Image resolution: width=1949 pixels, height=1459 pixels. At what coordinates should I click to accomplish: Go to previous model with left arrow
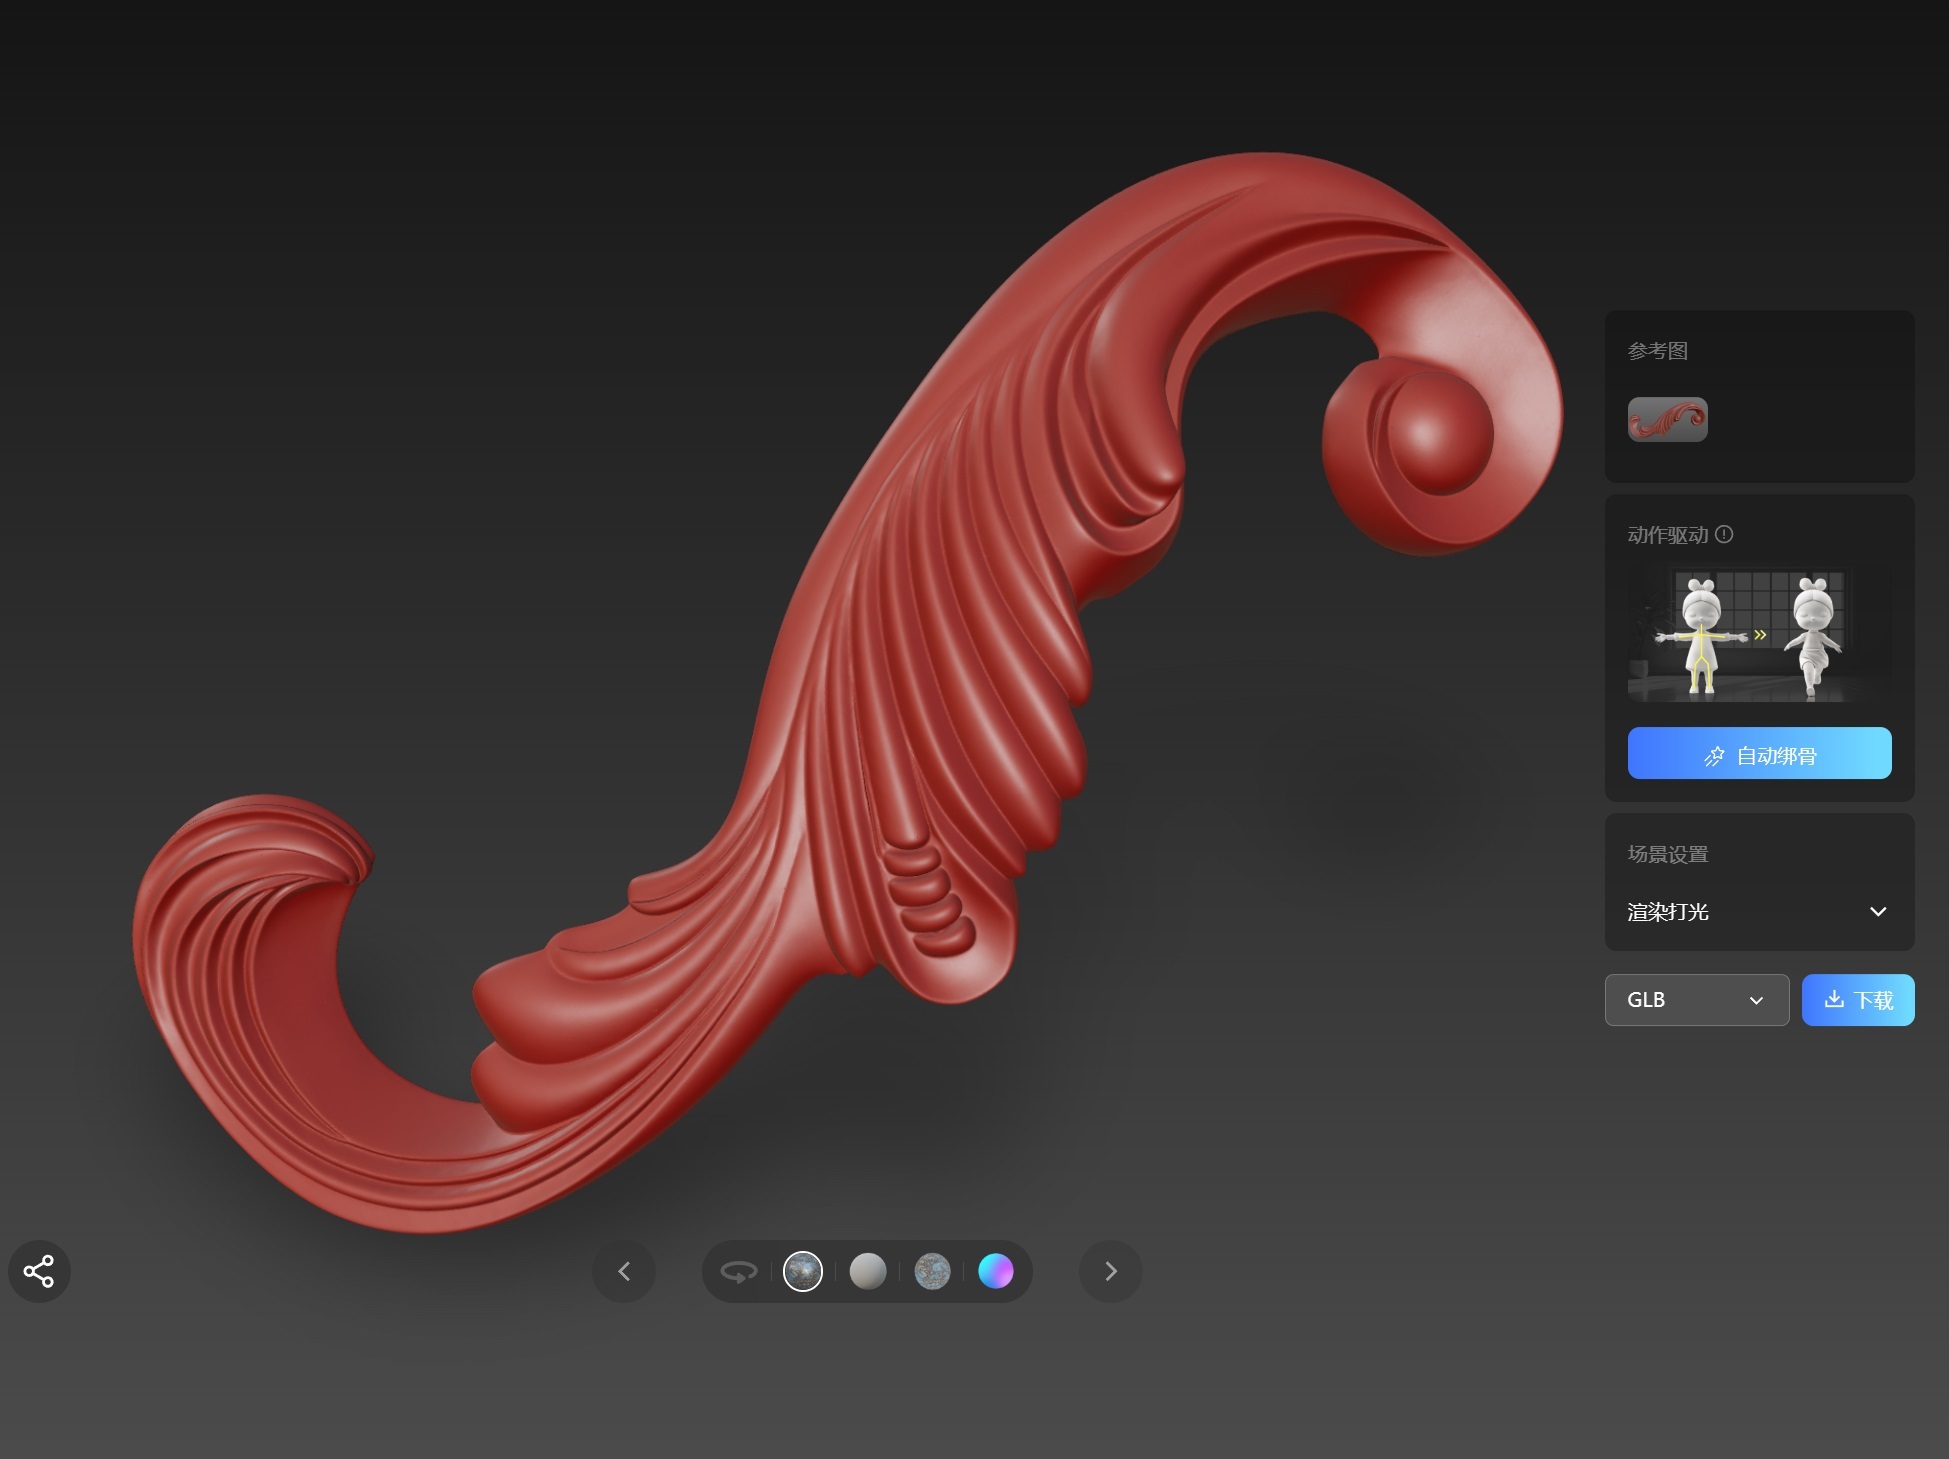point(624,1271)
